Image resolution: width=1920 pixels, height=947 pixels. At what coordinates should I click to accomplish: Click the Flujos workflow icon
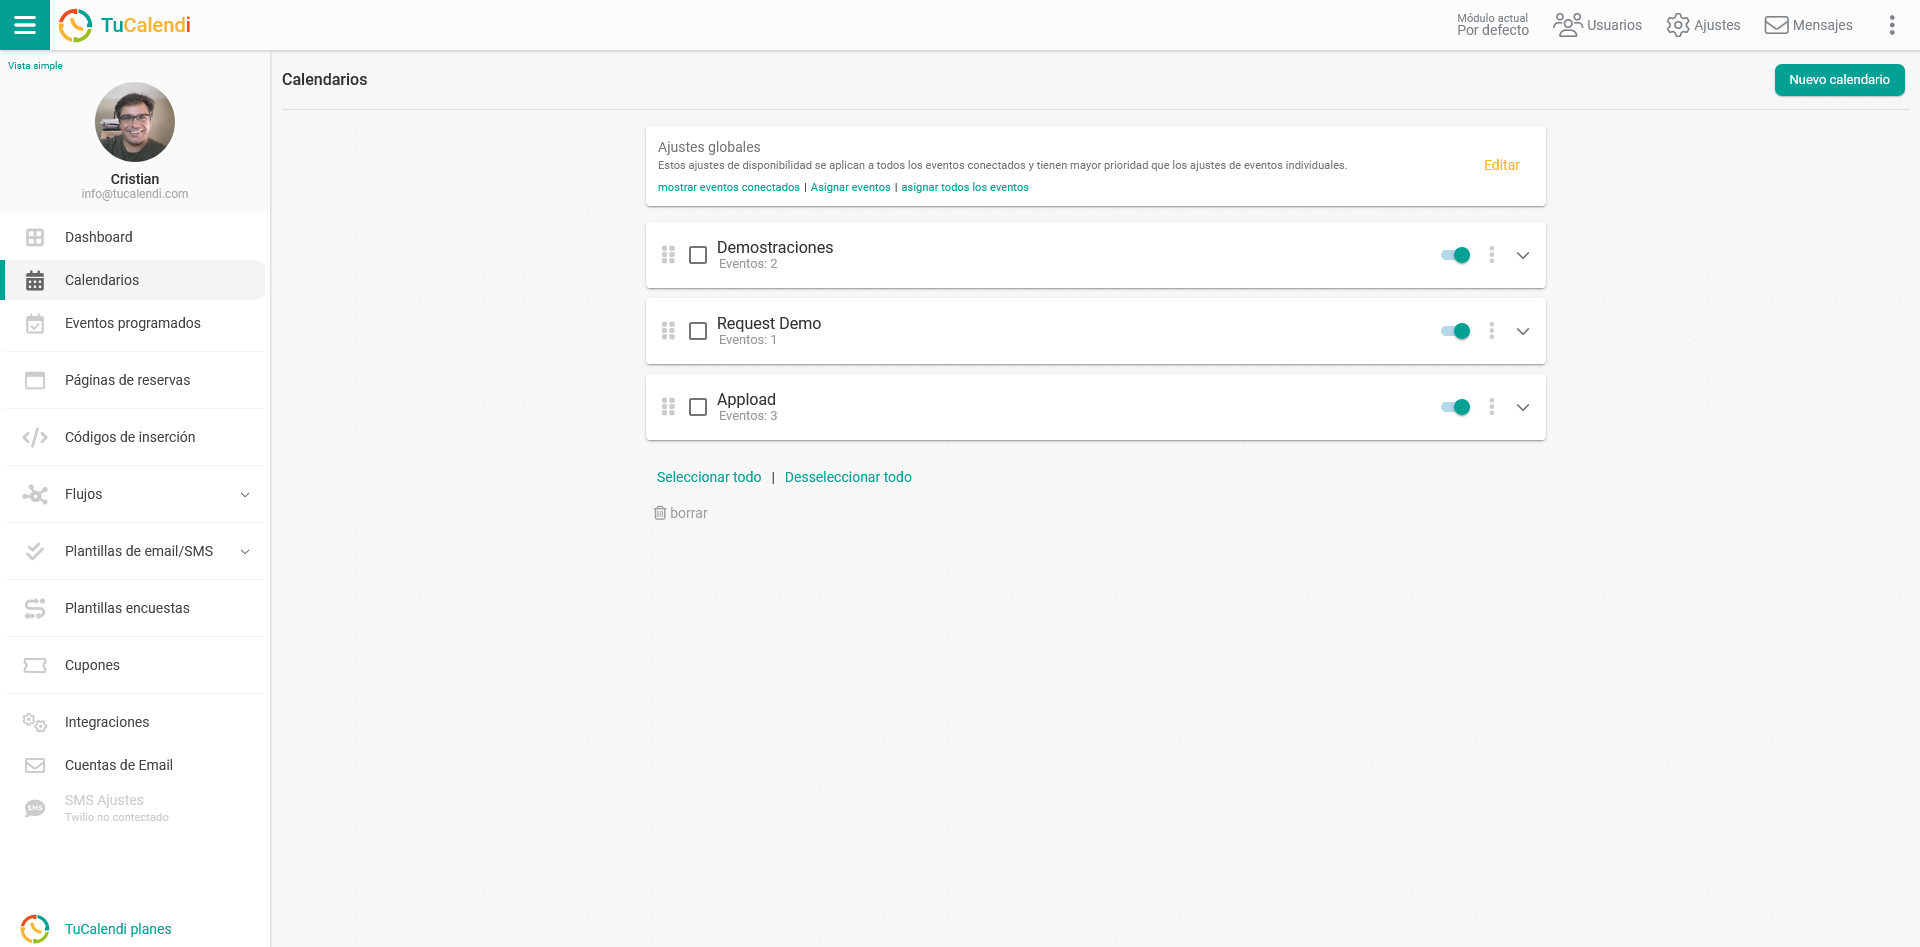[35, 494]
